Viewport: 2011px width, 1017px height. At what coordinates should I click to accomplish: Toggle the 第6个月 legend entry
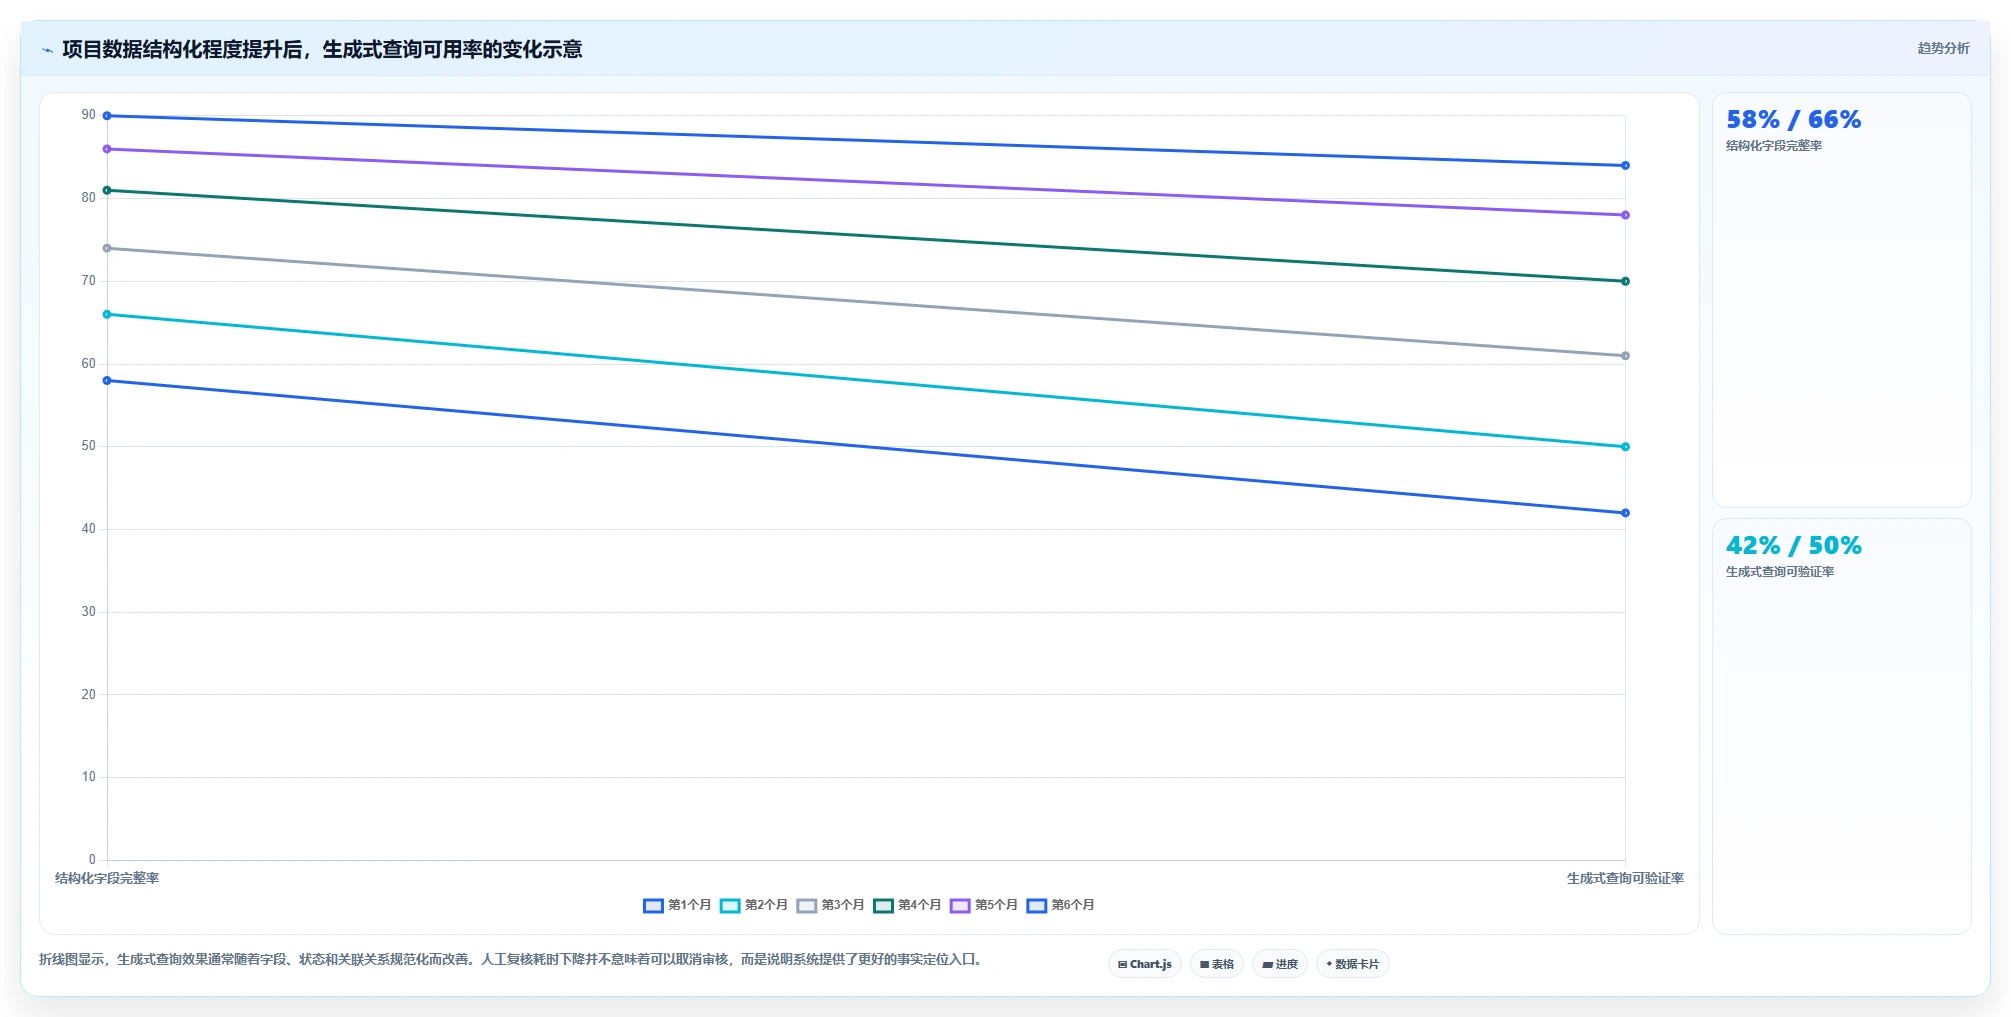click(1061, 905)
